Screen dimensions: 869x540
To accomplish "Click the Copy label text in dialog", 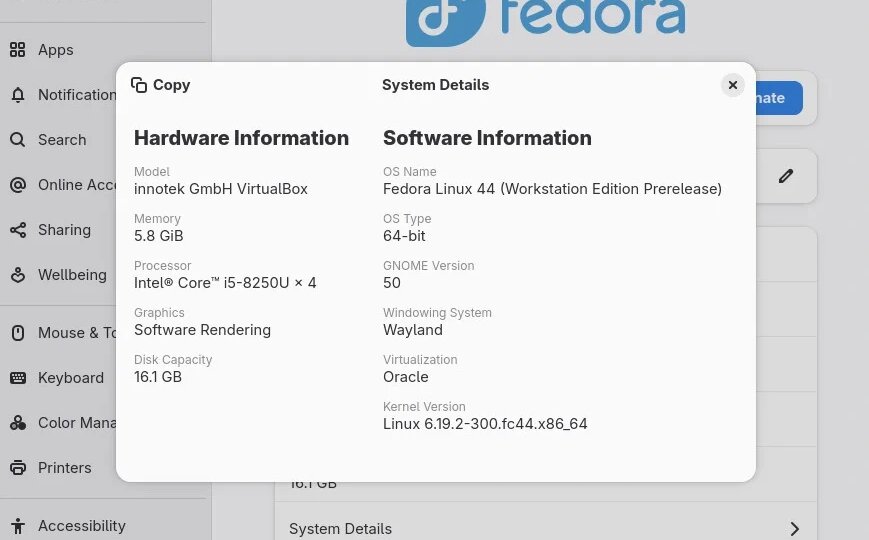I will [x=172, y=85].
